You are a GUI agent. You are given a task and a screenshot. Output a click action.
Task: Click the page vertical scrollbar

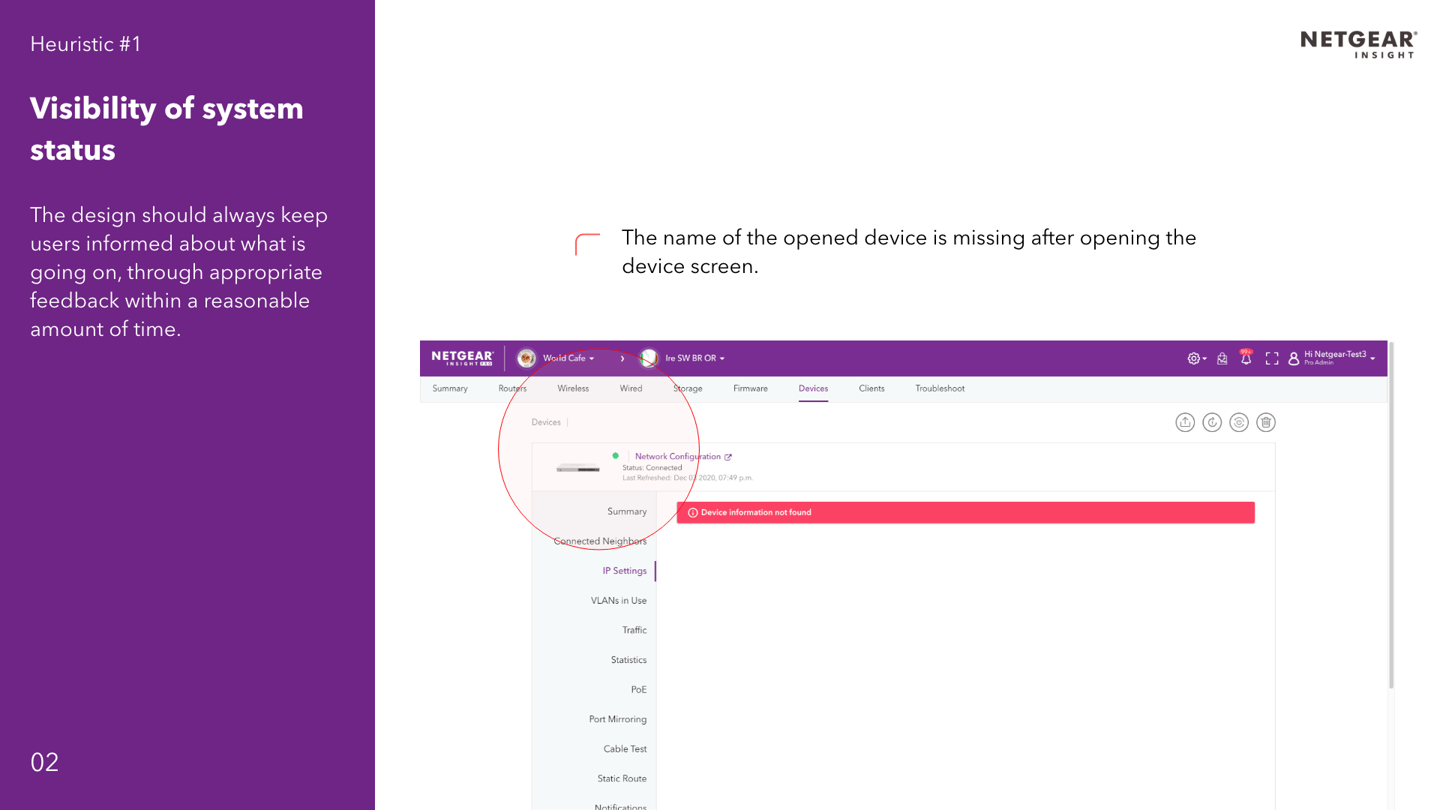coord(1391,515)
